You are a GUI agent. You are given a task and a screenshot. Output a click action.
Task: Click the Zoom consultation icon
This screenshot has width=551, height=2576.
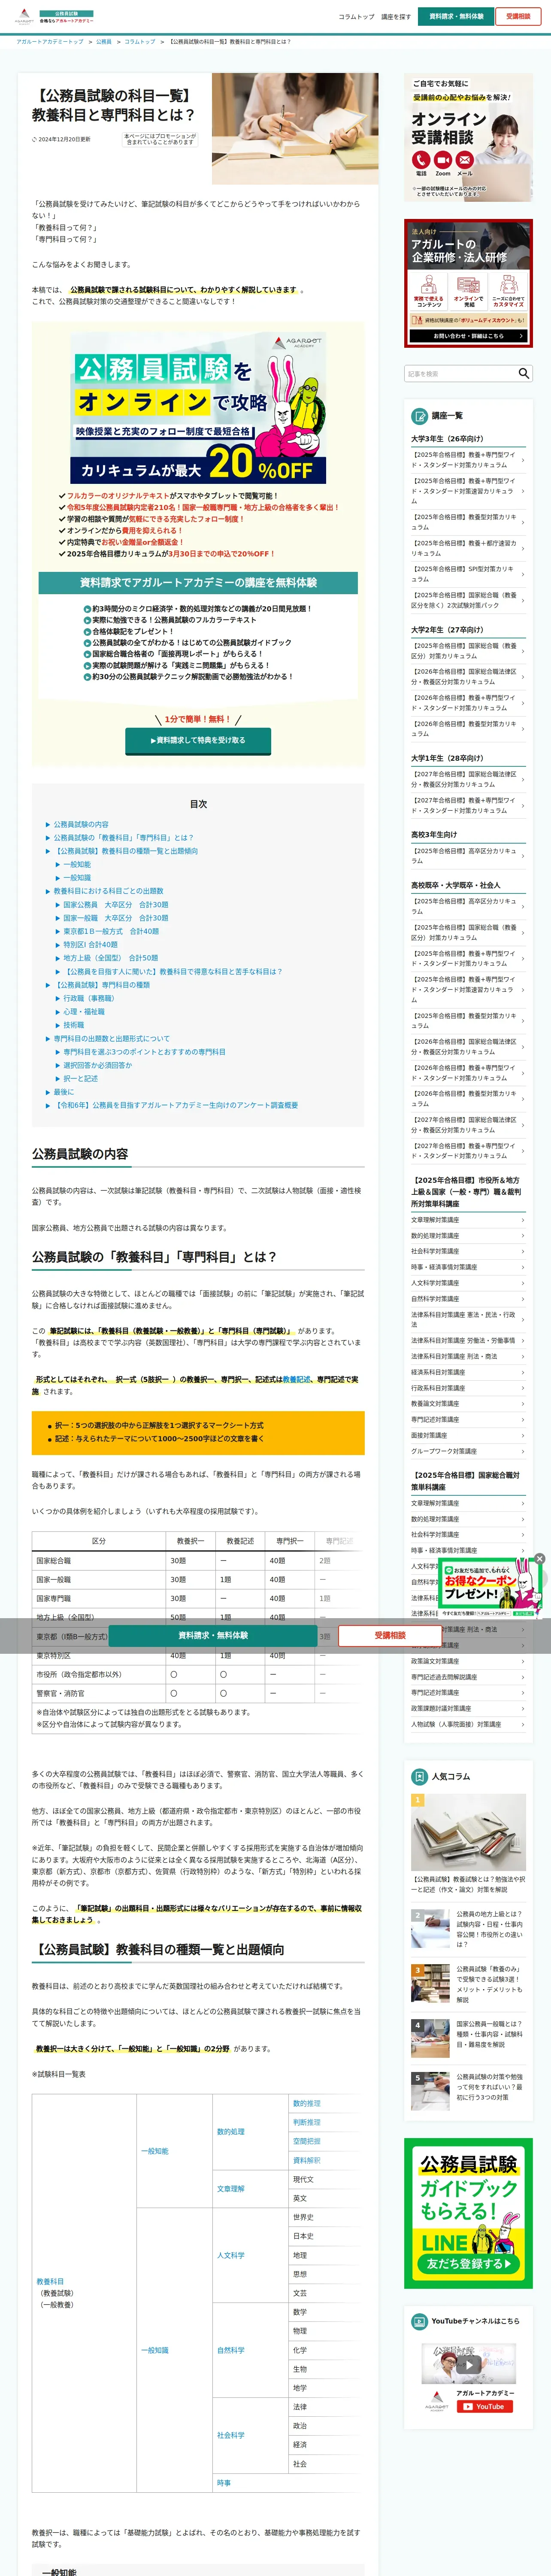(443, 160)
